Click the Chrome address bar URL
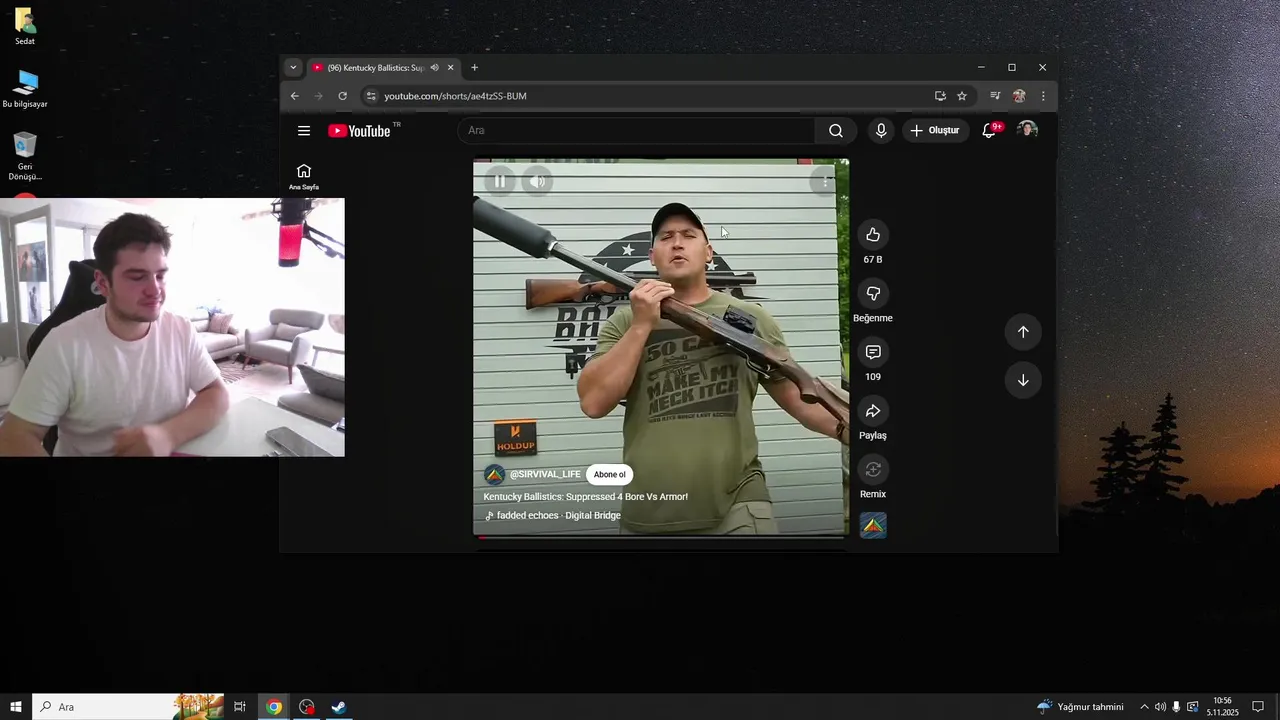Viewport: 1280px width, 720px height. (x=455, y=96)
